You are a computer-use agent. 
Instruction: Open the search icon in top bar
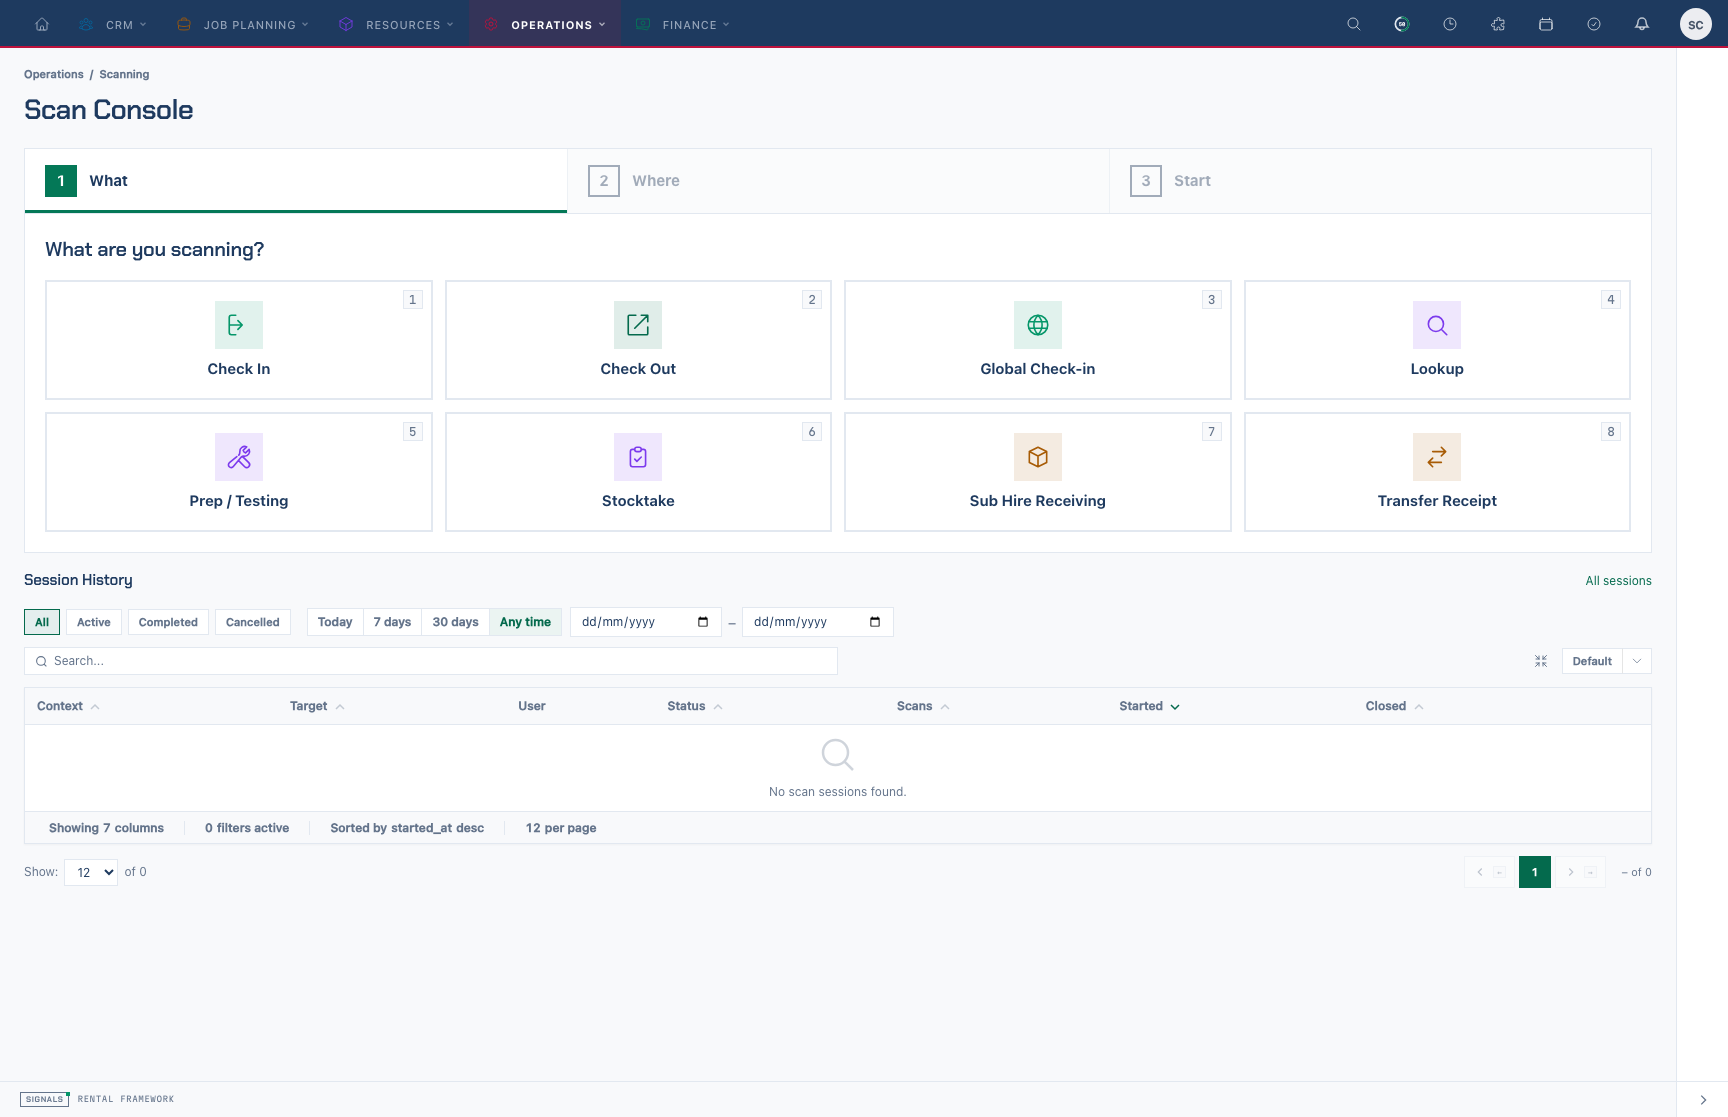(x=1354, y=24)
